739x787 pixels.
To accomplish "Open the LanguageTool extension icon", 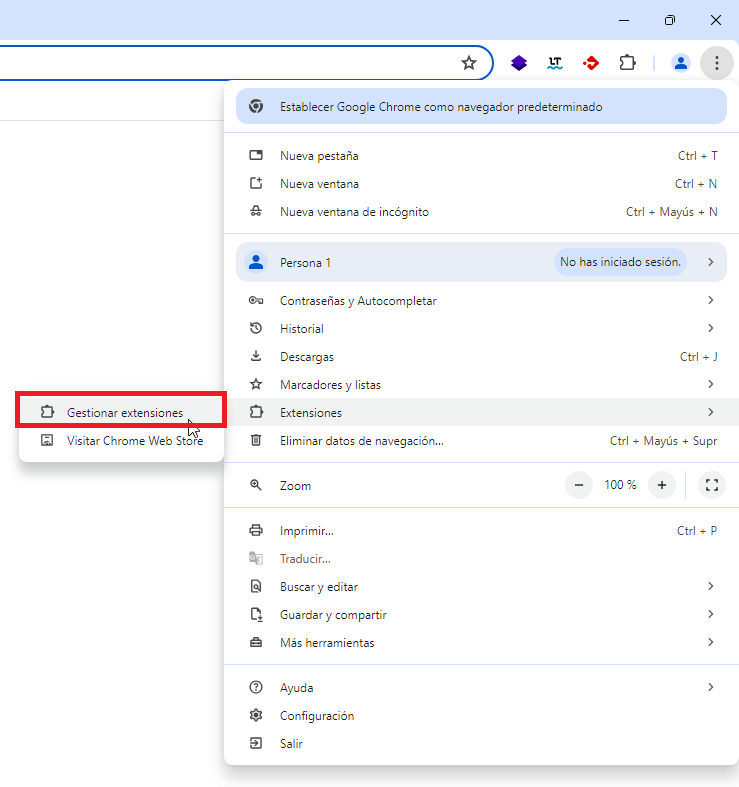I will pyautogui.click(x=555, y=63).
